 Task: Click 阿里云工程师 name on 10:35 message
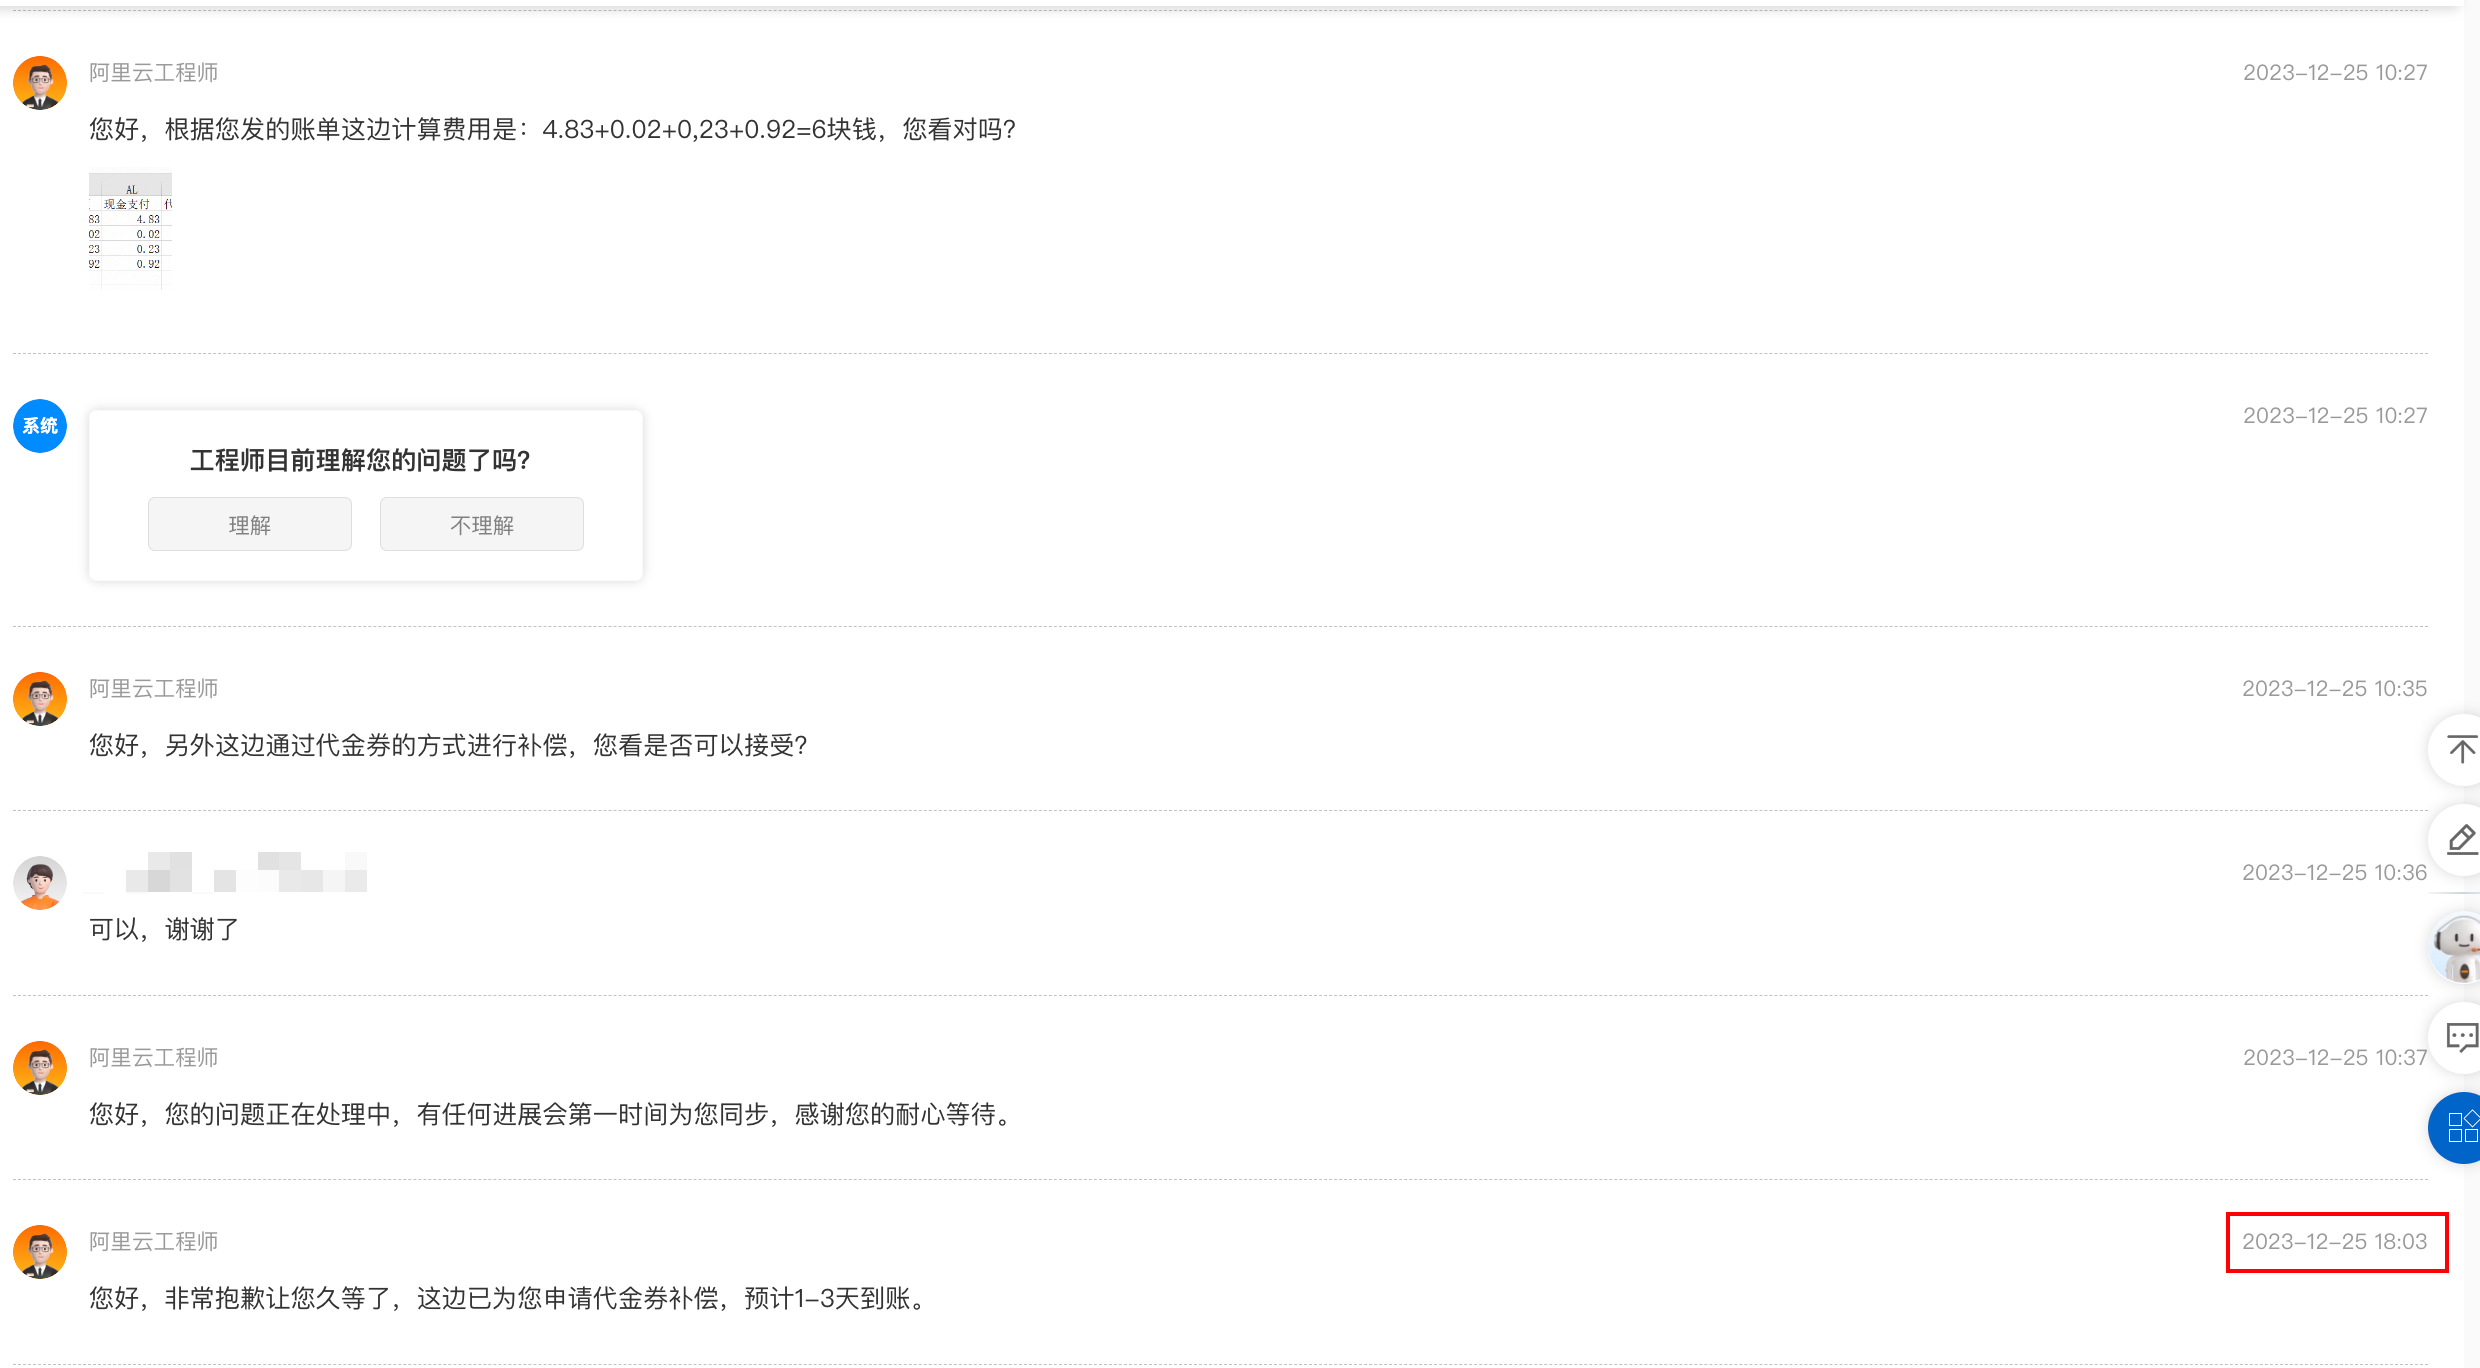153,689
